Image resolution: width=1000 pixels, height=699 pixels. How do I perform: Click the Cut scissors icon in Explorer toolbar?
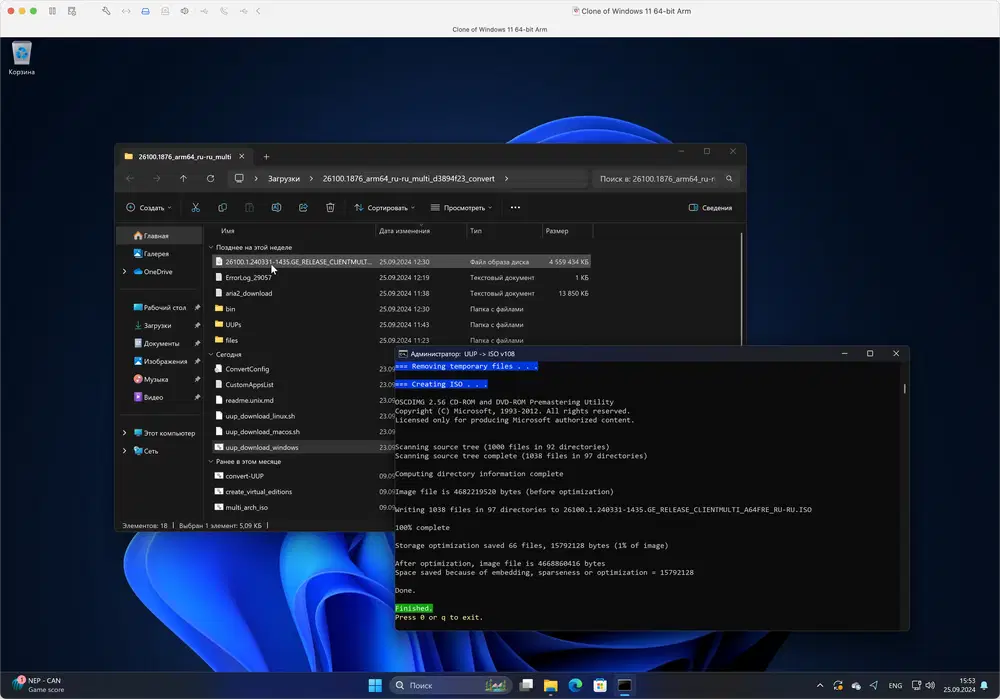point(196,208)
